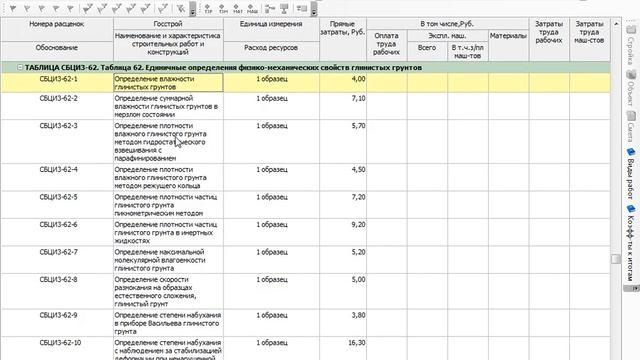Select the ТЗМ toolbar icon
The width and height of the screenshot is (640, 360).
click(x=223, y=9)
